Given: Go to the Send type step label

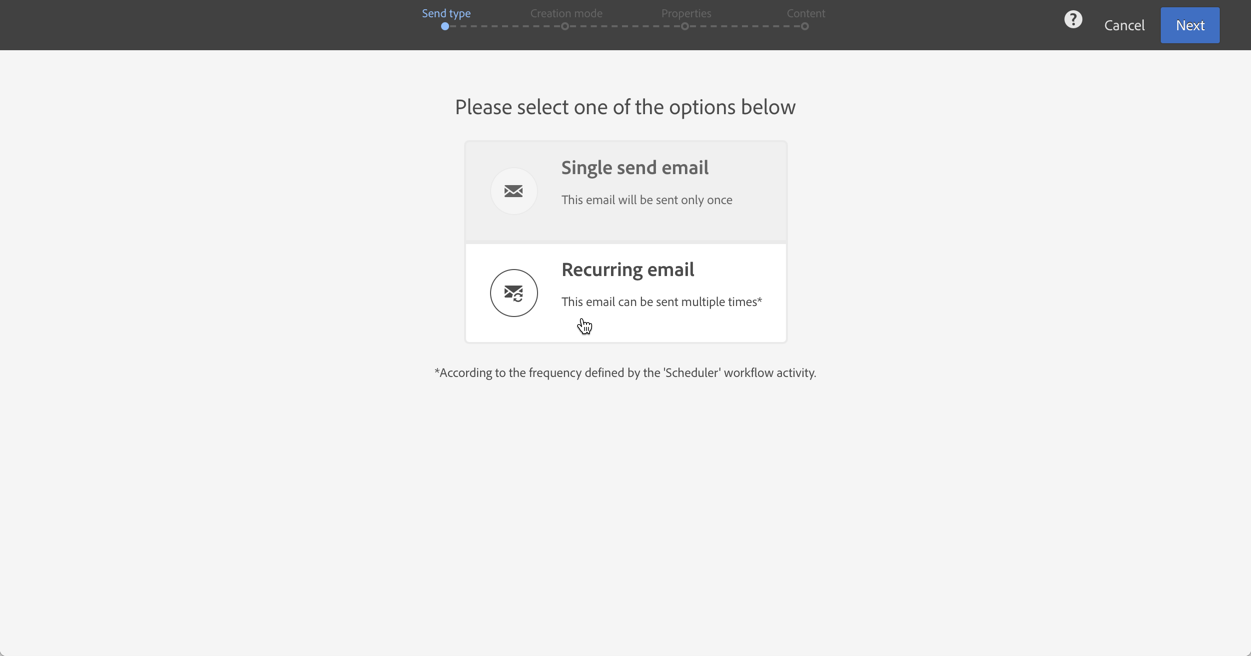Looking at the screenshot, I should (446, 13).
